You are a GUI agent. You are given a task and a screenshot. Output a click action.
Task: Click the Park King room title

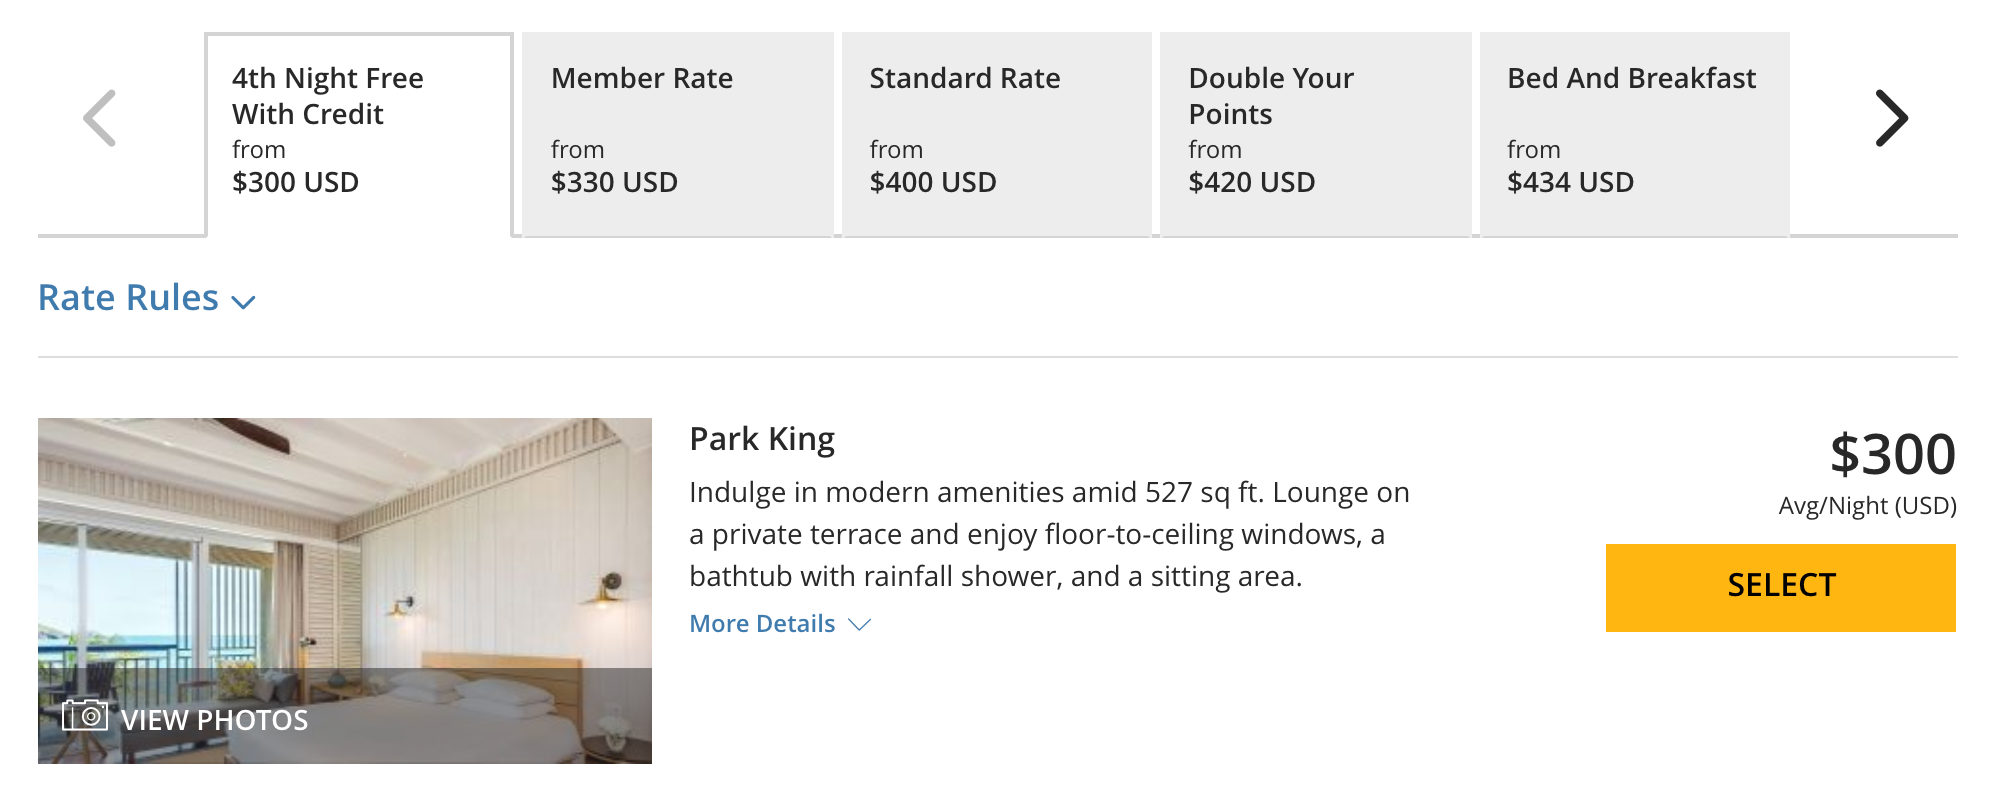click(x=762, y=439)
